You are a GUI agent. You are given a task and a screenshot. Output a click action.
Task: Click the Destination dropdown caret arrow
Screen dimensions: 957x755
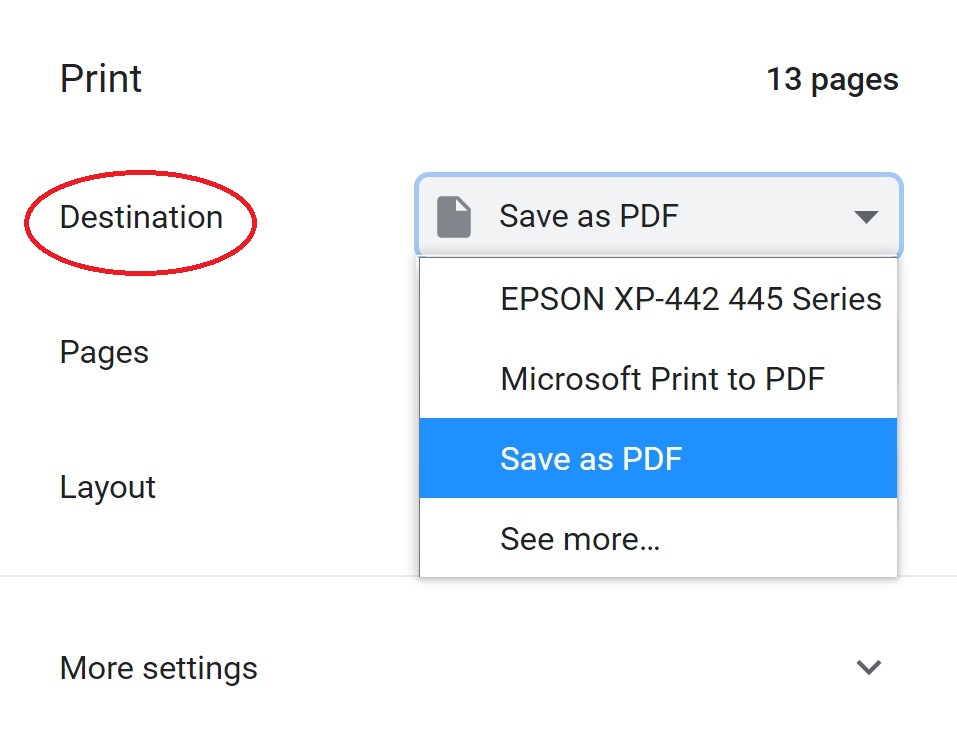pyautogui.click(x=866, y=217)
